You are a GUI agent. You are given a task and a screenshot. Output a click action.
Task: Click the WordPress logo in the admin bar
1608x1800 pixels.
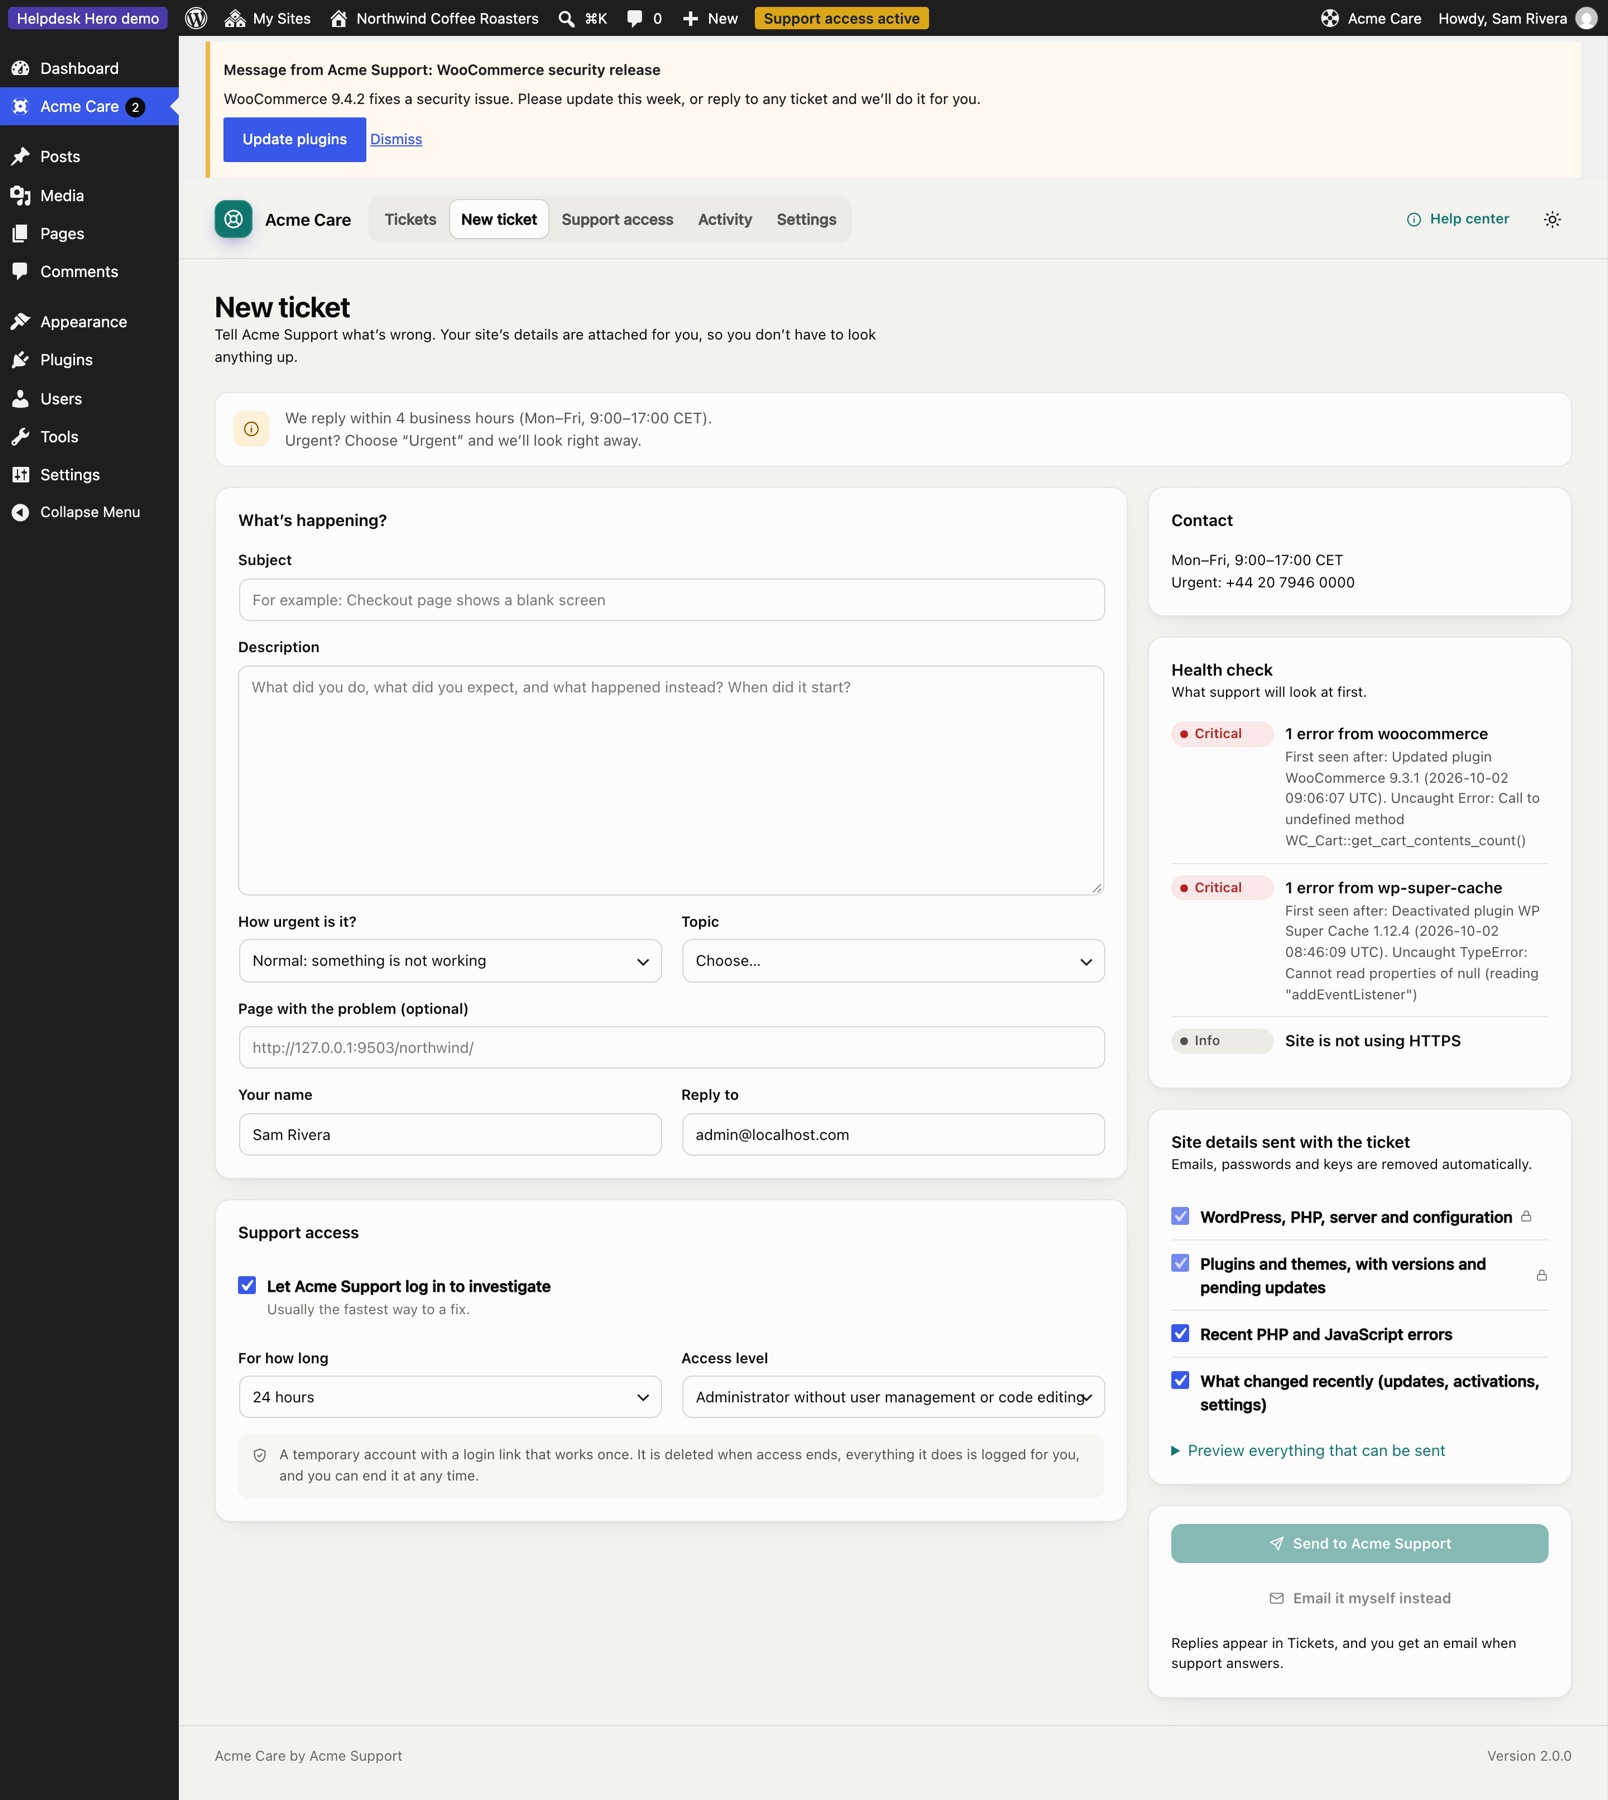coord(196,18)
